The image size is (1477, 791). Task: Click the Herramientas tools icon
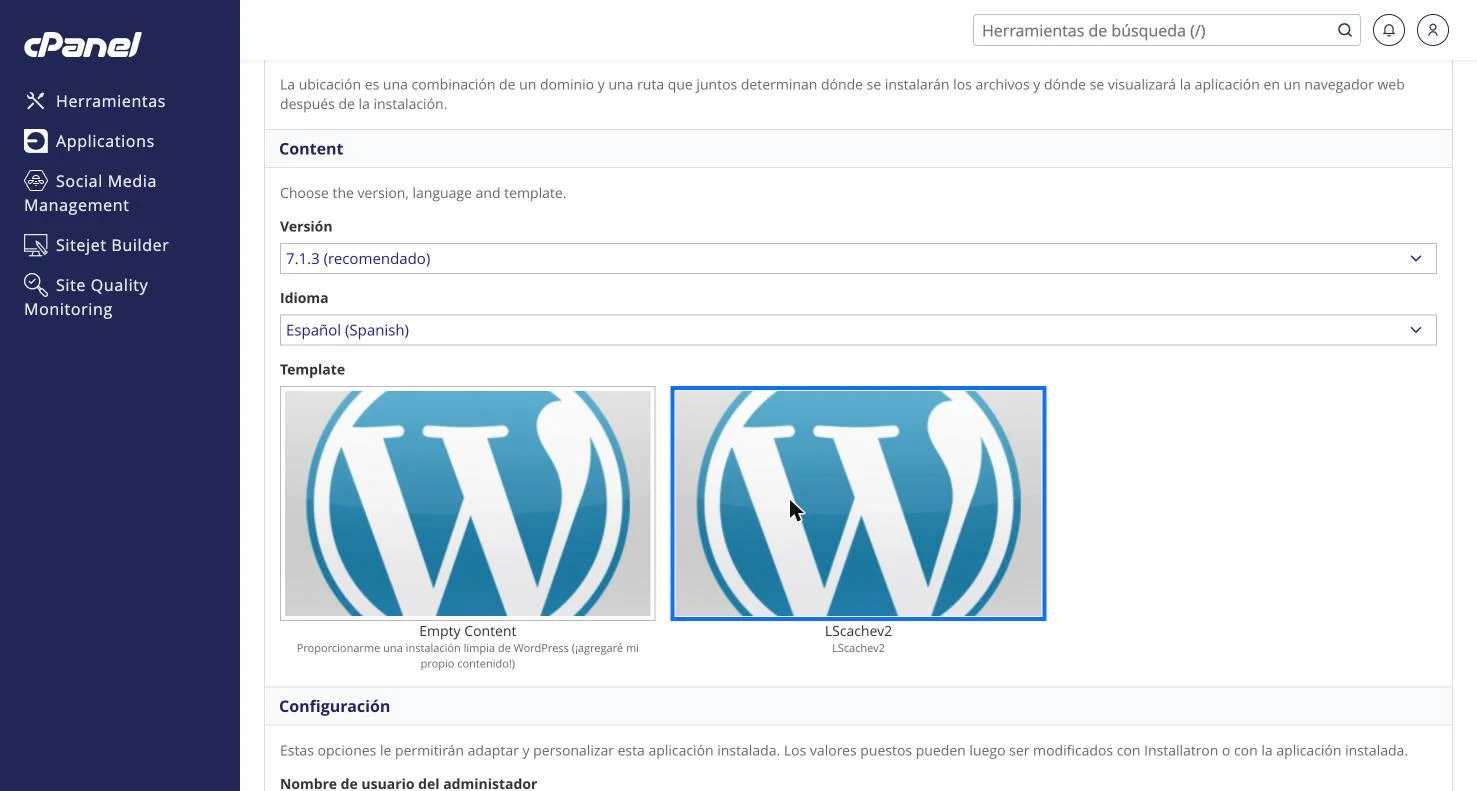(x=36, y=101)
